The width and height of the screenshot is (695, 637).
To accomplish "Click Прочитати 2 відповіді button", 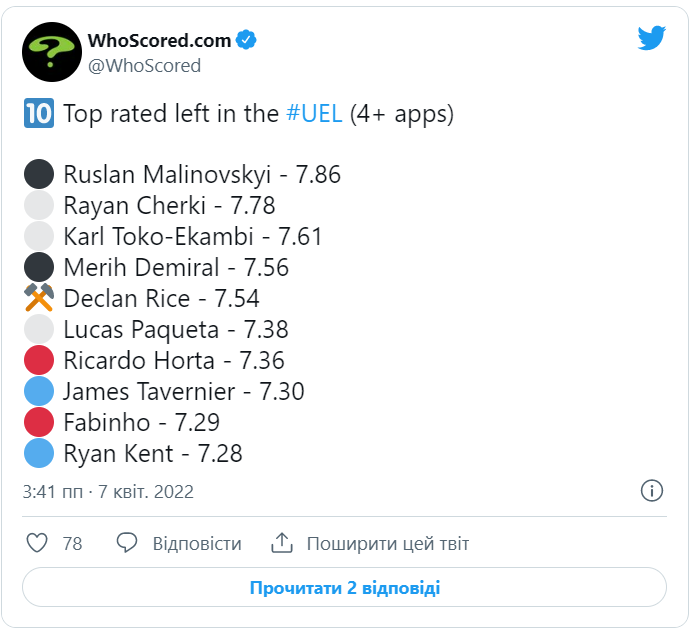I will (x=345, y=588).
